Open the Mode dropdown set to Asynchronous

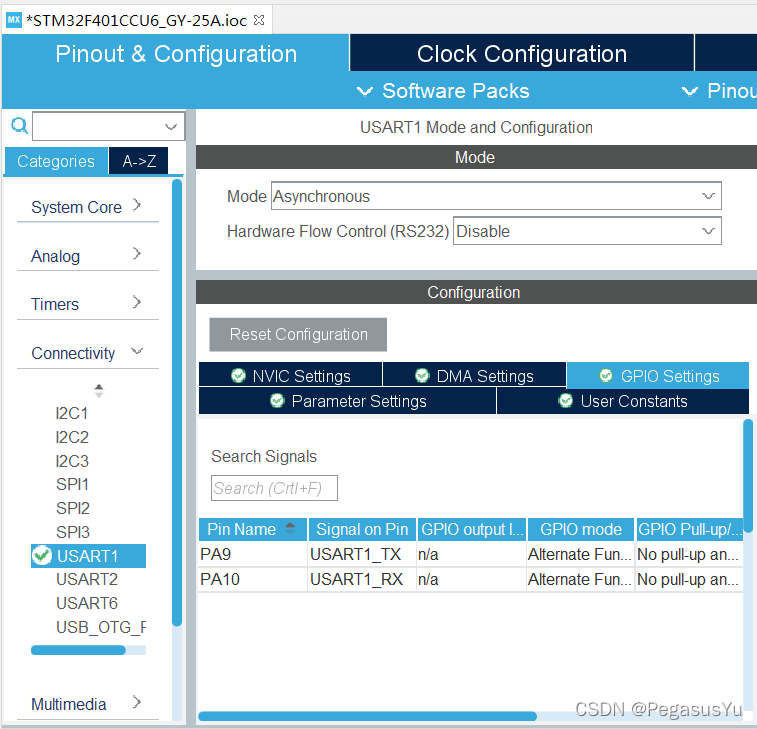pos(496,196)
